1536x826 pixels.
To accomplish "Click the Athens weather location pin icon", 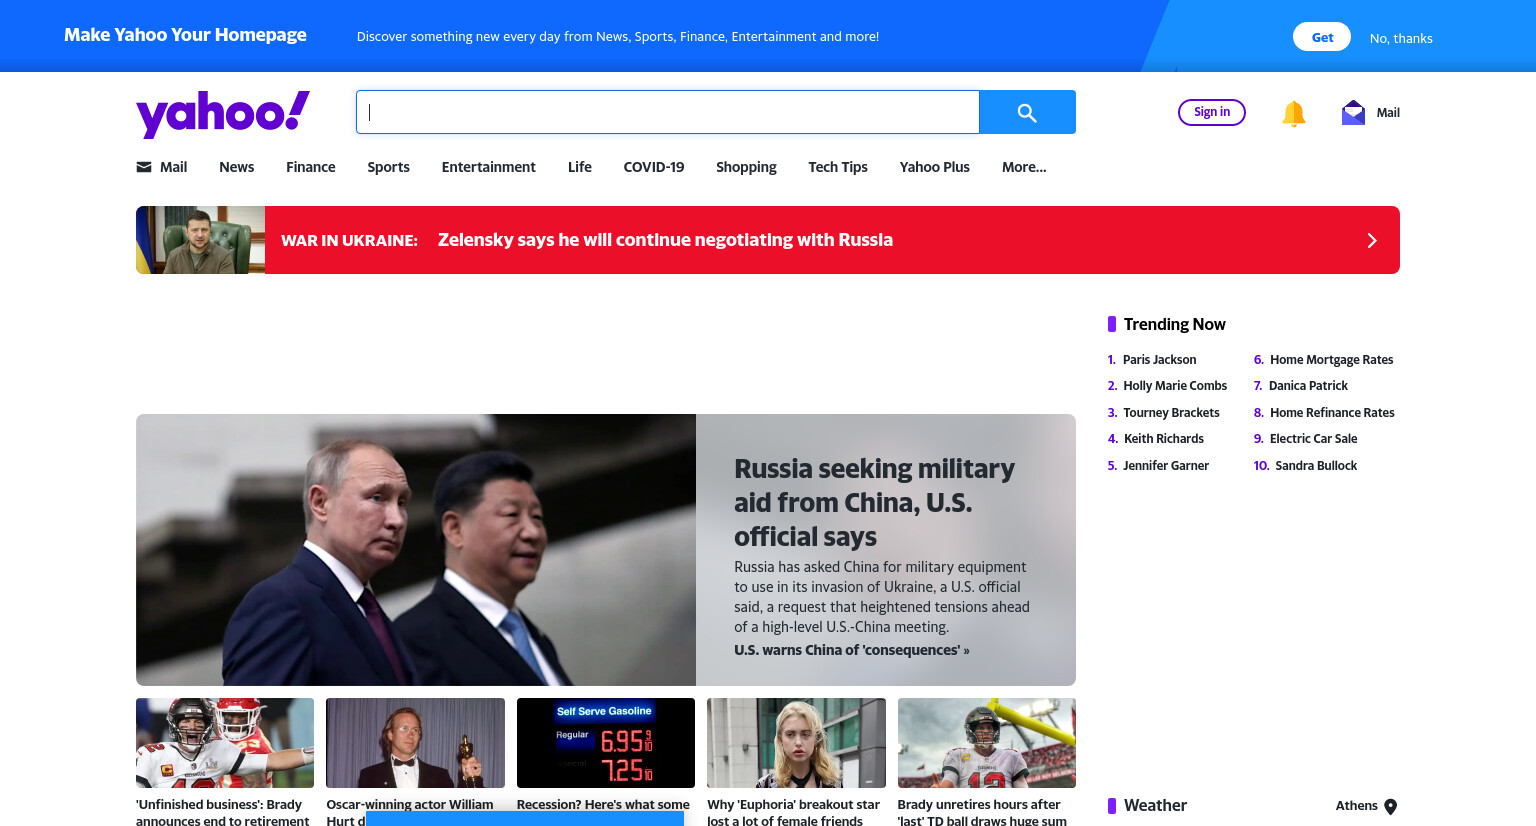I will point(1390,807).
